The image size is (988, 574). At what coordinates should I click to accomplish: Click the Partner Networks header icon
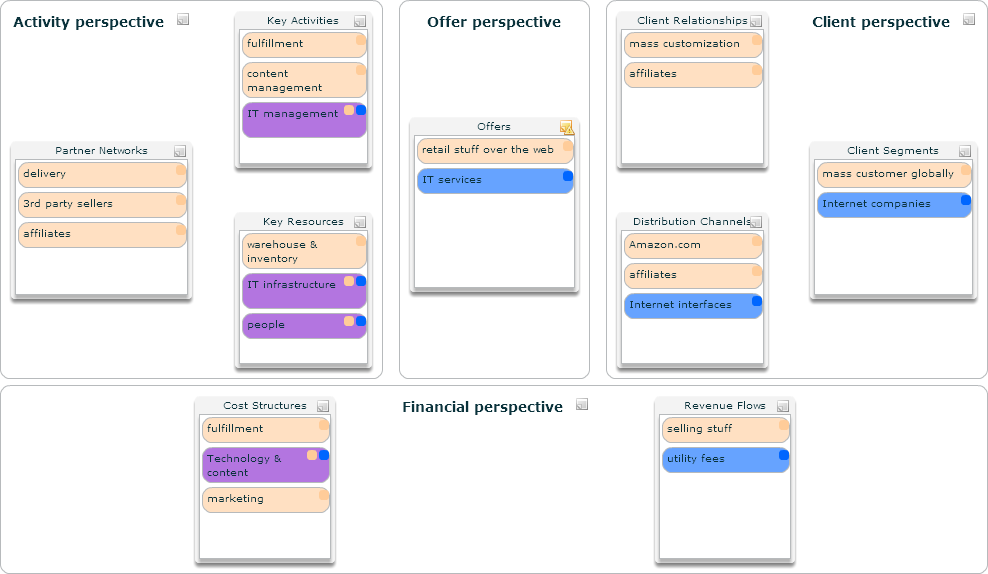180,151
